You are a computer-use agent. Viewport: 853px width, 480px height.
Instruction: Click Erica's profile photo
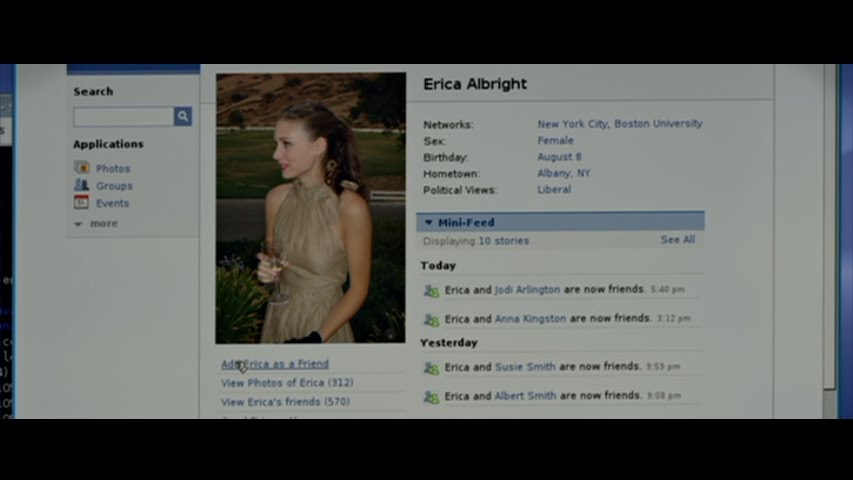pyautogui.click(x=311, y=208)
